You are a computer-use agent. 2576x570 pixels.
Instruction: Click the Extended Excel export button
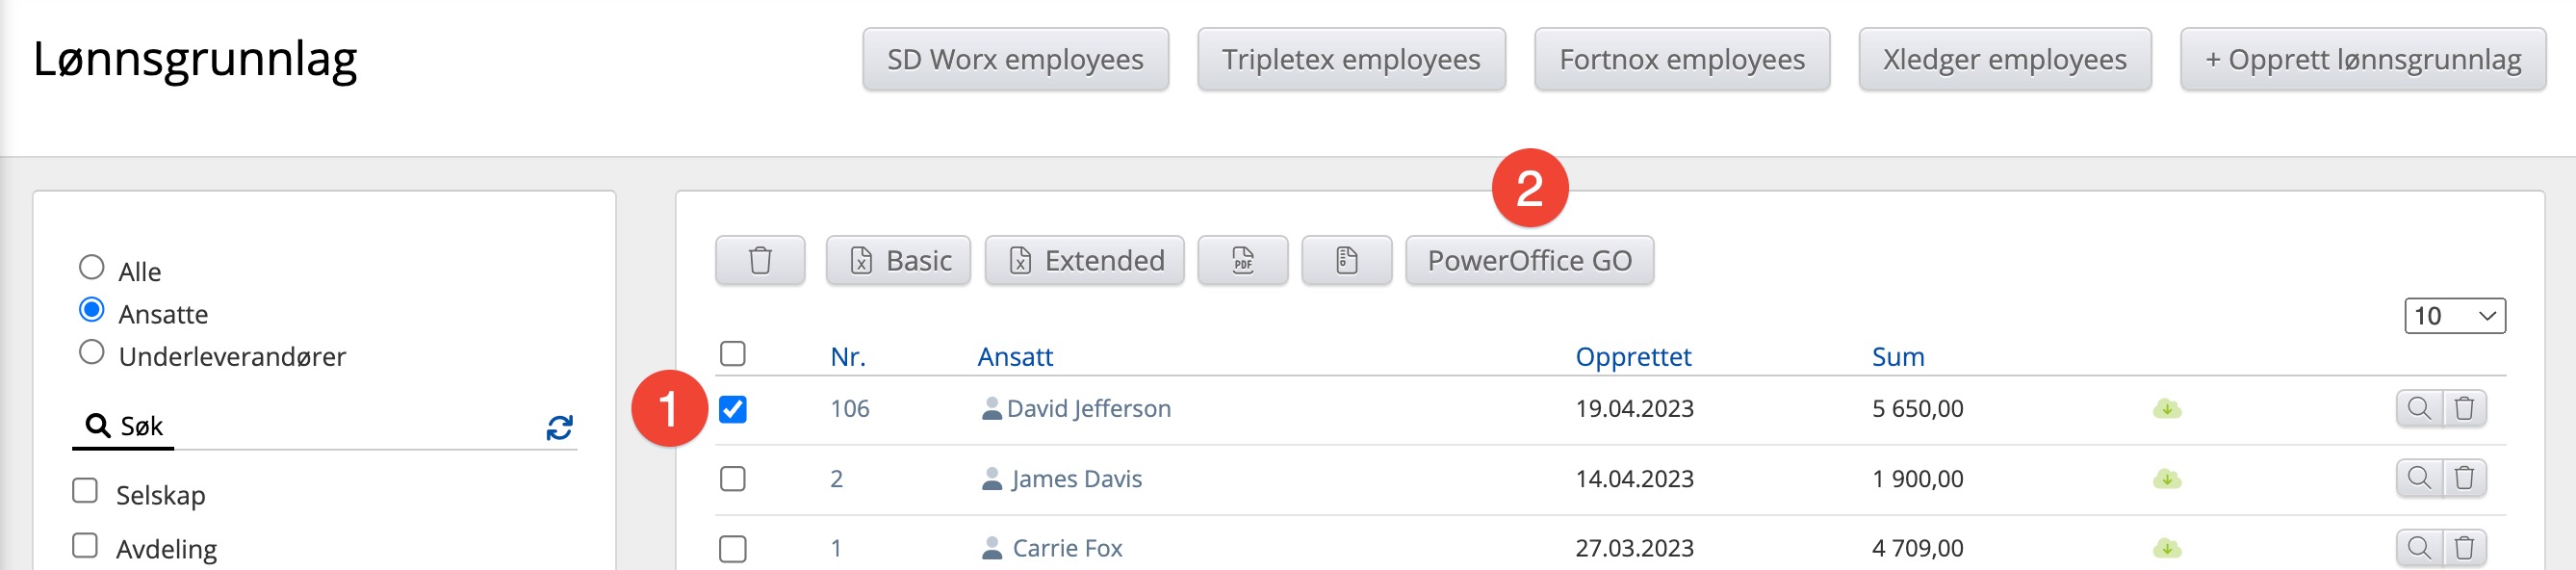point(1084,261)
